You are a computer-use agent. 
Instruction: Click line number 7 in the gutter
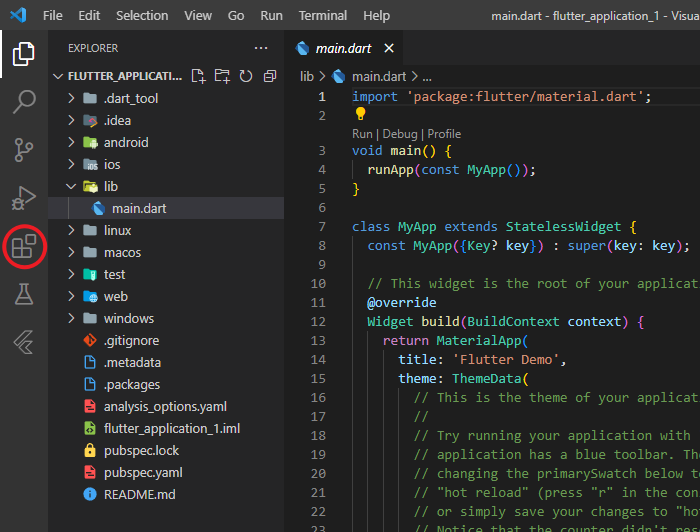322,227
